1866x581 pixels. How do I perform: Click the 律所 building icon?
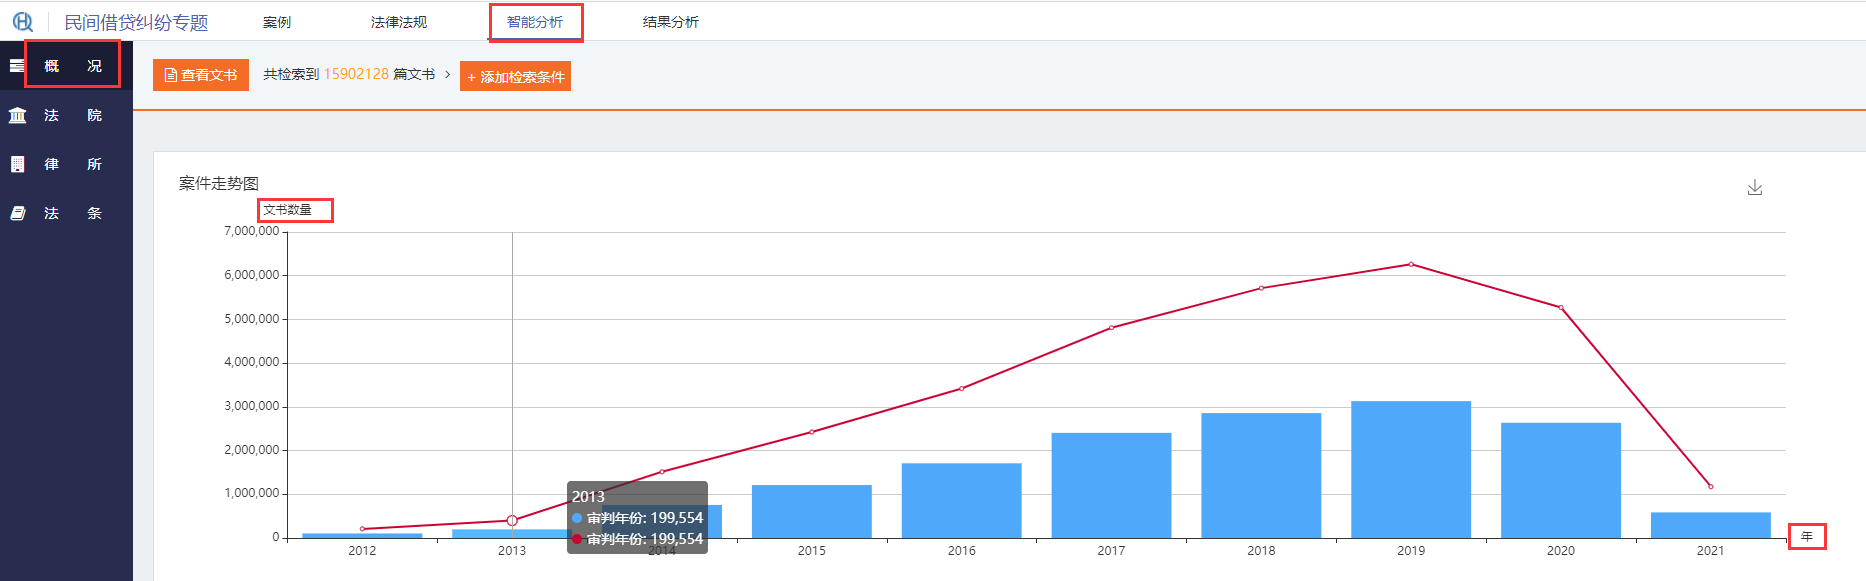click(17, 164)
